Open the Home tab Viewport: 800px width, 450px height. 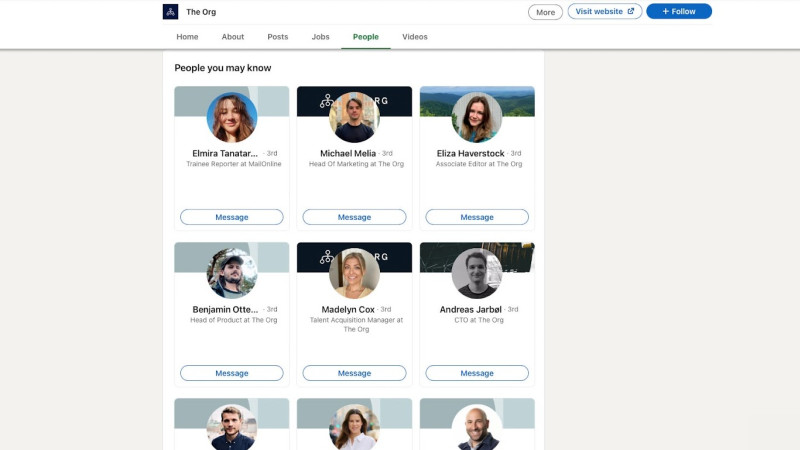pos(187,37)
